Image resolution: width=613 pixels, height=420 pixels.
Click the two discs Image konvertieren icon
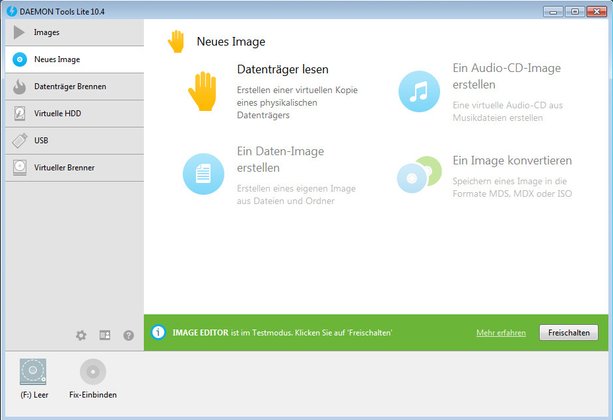[x=419, y=174]
